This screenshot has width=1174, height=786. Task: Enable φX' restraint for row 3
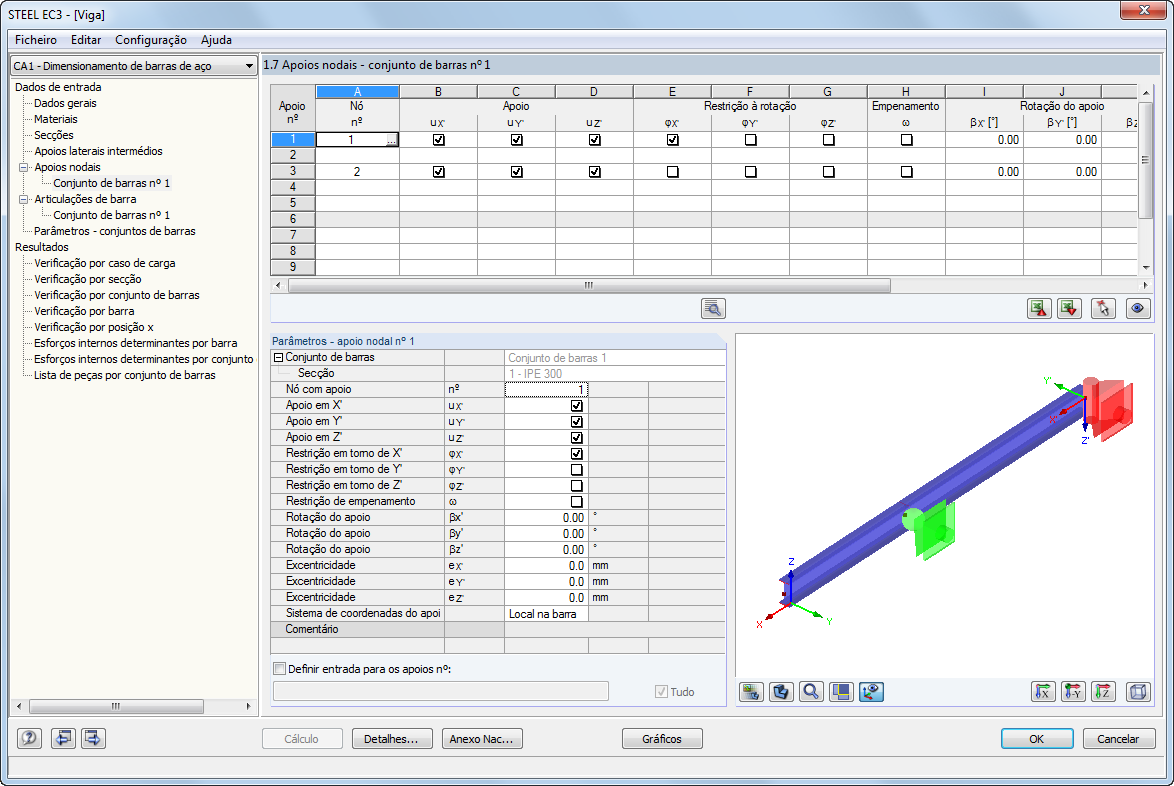pos(672,171)
